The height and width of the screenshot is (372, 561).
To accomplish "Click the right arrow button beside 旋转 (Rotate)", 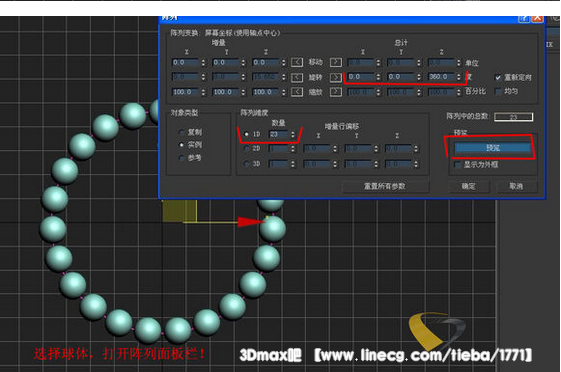I will [336, 77].
